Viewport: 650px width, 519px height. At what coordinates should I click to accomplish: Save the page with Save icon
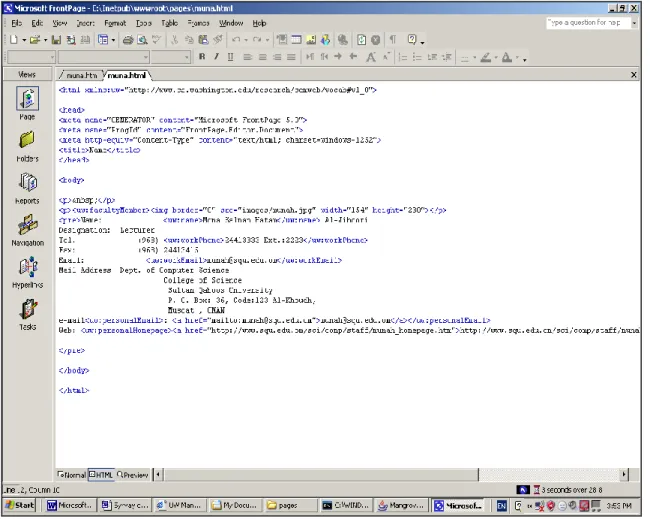coord(56,40)
